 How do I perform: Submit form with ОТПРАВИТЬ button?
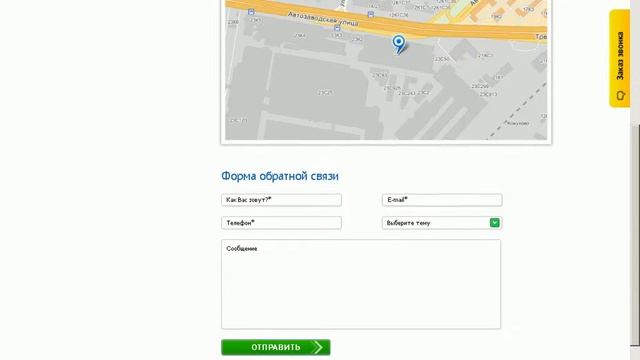[x=276, y=347]
